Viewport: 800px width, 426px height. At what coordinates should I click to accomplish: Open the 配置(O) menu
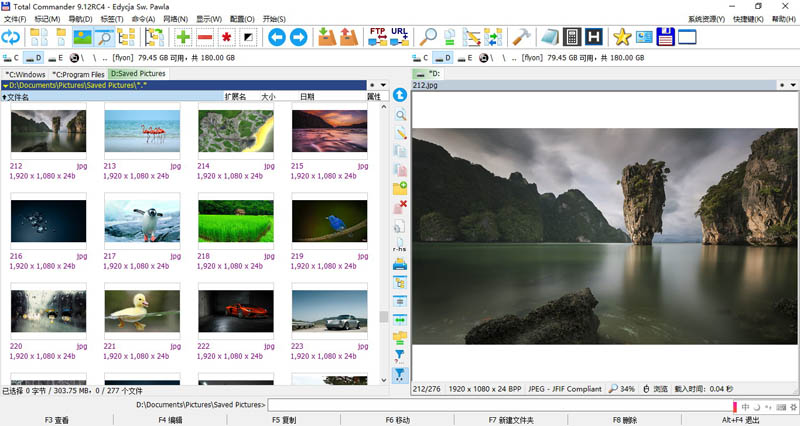(242, 19)
